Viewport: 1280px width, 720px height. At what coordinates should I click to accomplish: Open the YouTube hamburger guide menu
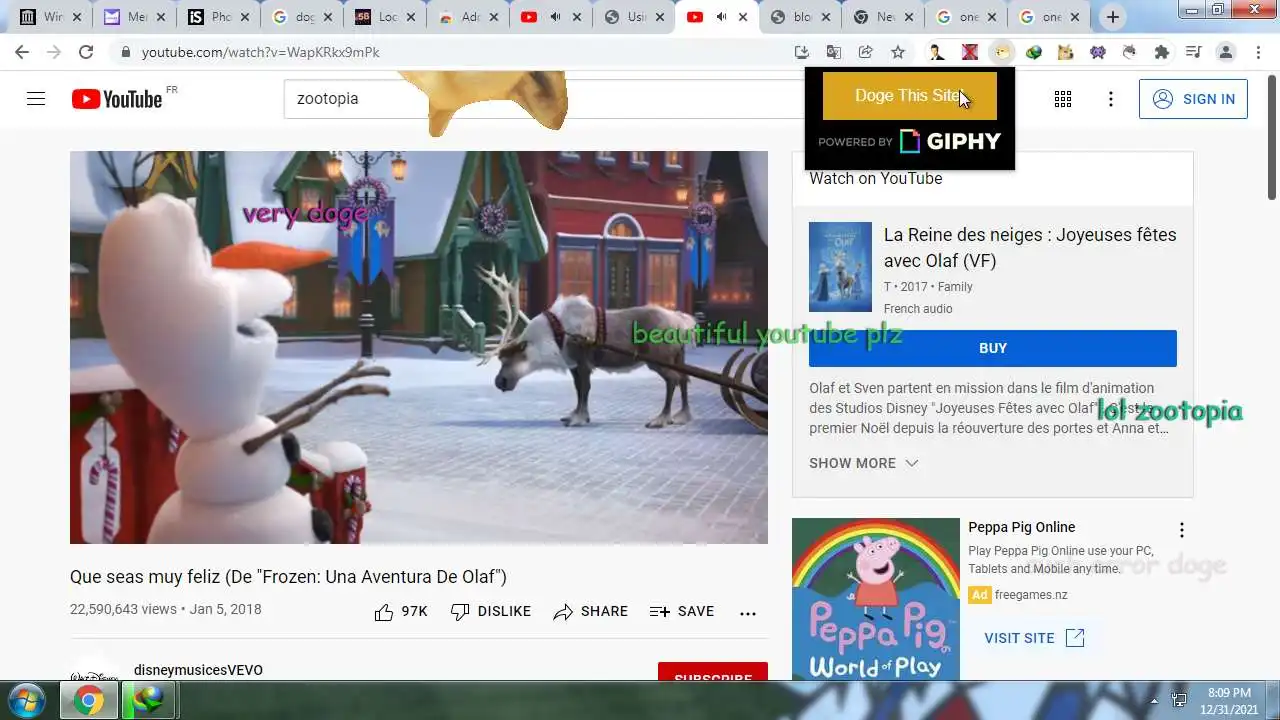pyautogui.click(x=36, y=99)
